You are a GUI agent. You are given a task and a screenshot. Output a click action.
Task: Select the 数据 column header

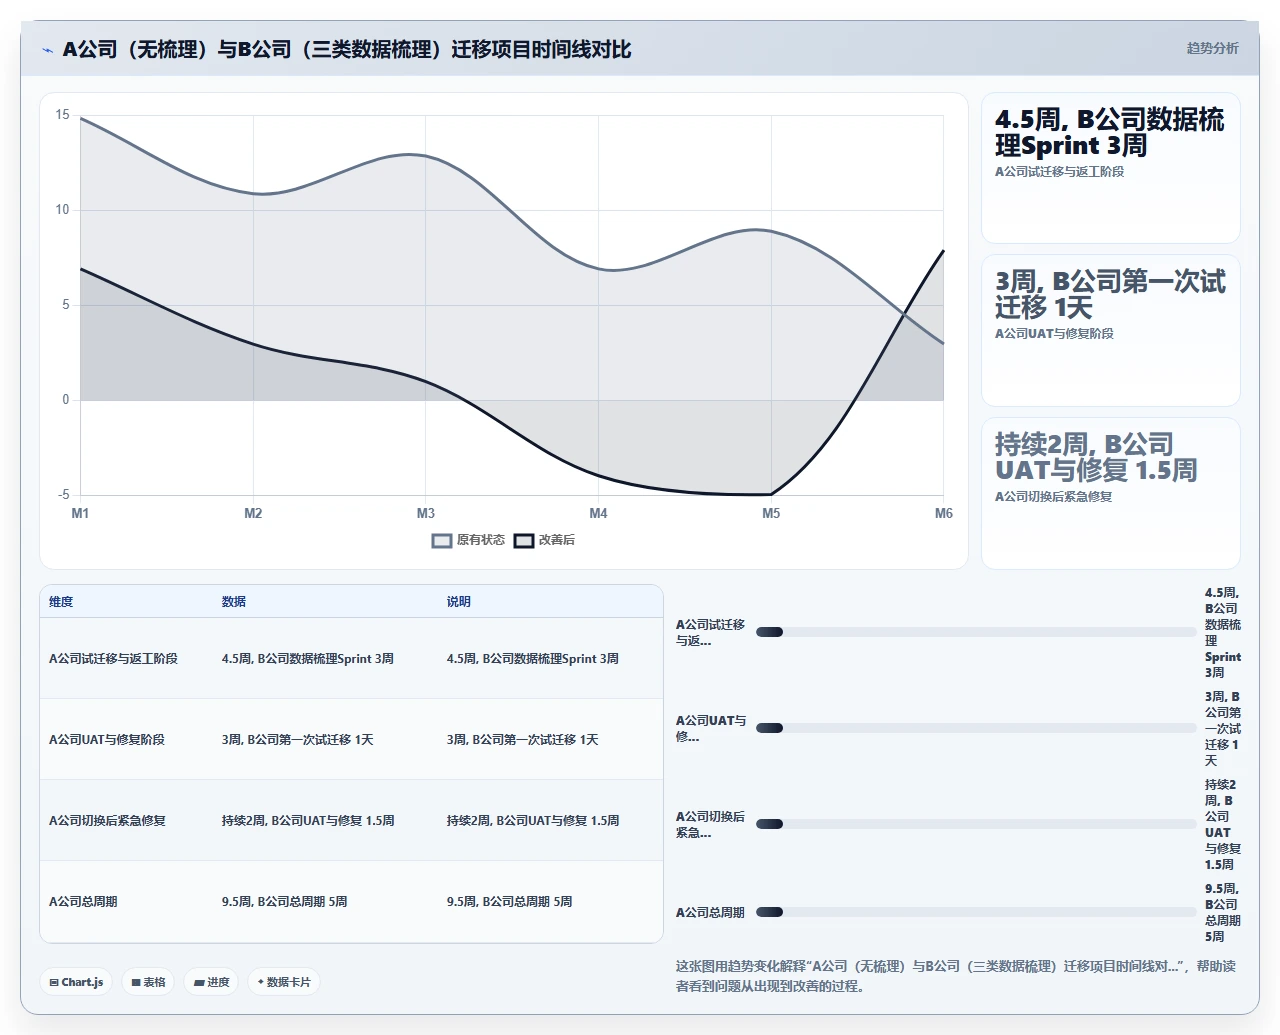(234, 602)
